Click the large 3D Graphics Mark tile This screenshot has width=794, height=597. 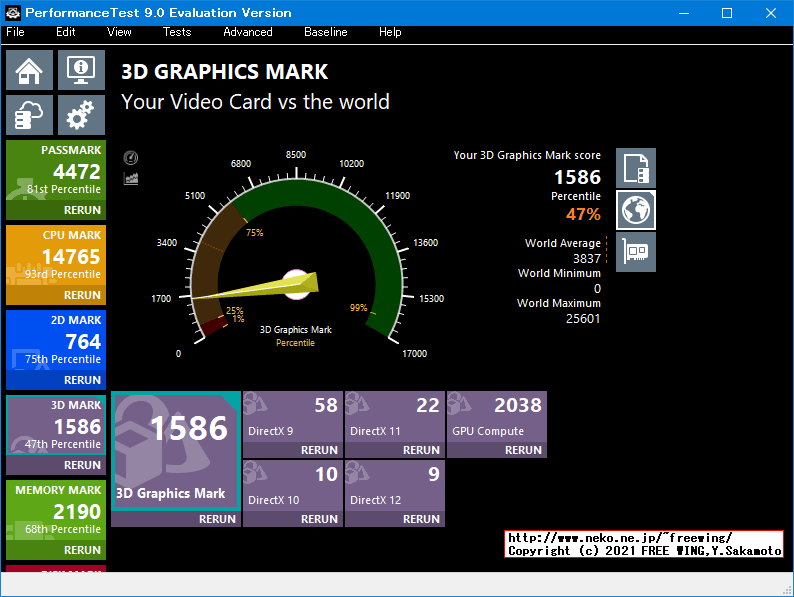coord(176,450)
